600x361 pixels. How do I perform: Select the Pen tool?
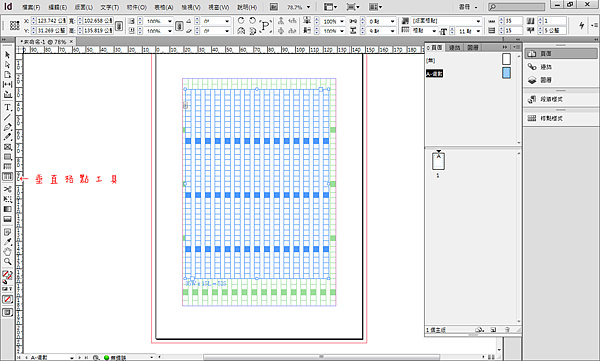(x=7, y=127)
